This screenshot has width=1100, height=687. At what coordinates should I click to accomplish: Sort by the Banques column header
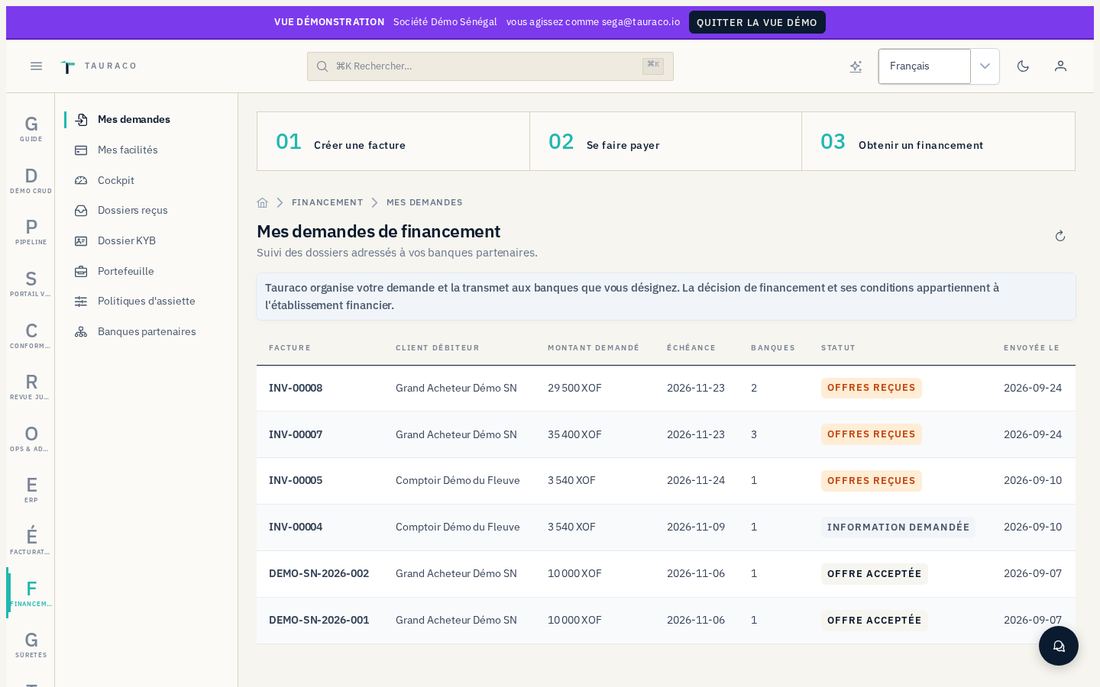click(x=773, y=347)
